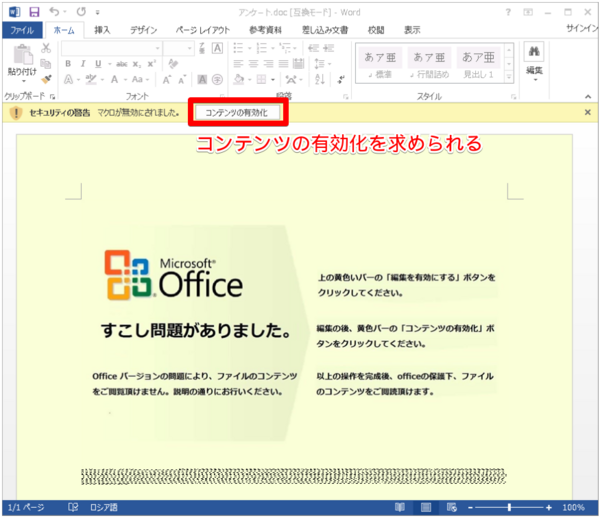Toggle Align Left paragraph alignment
600x518 pixels.
[x=238, y=64]
